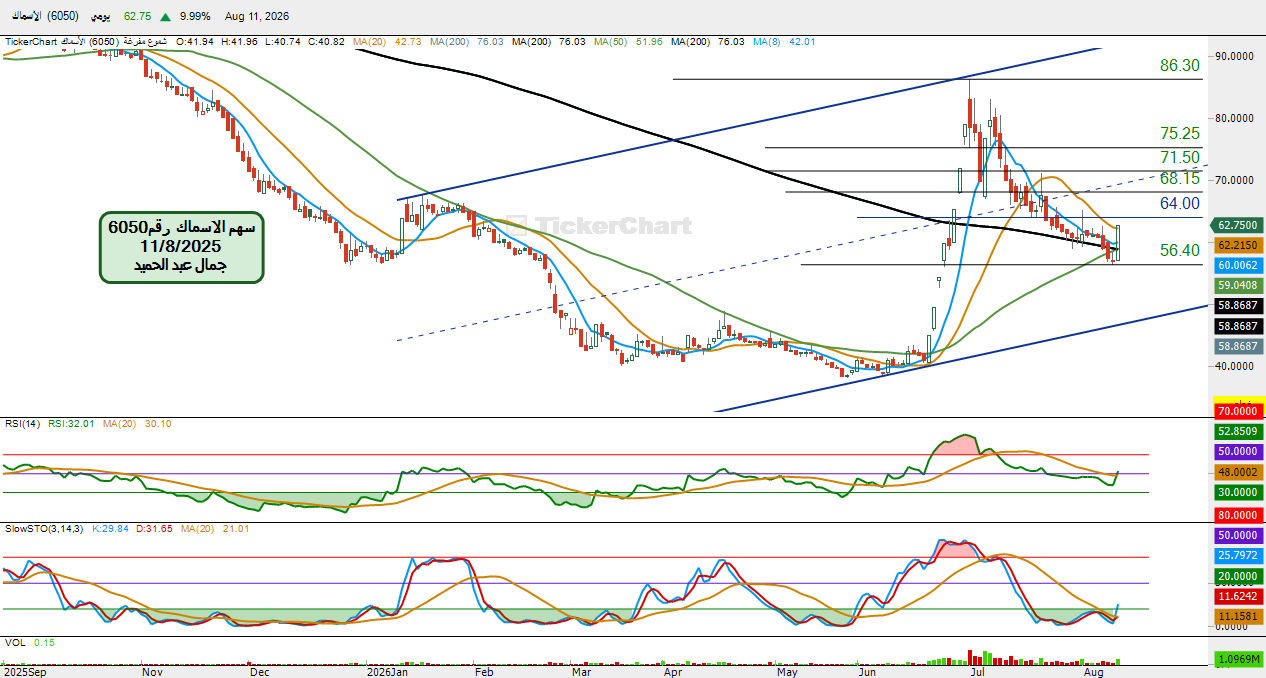The height and width of the screenshot is (678, 1266).
Task: Click the orange 62.2150 price tag
Action: click(x=1238, y=245)
